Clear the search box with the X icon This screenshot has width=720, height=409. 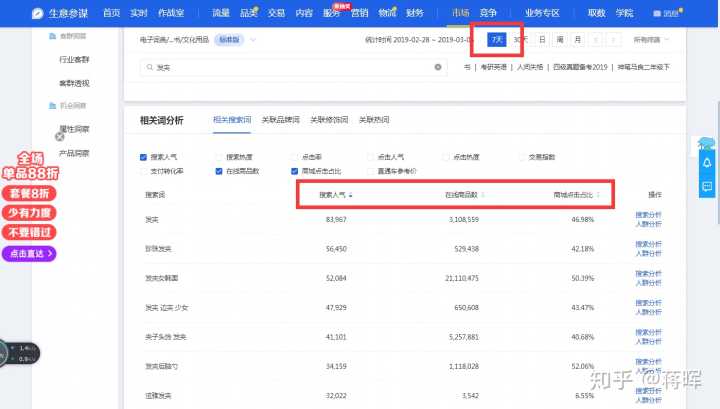[x=437, y=67]
